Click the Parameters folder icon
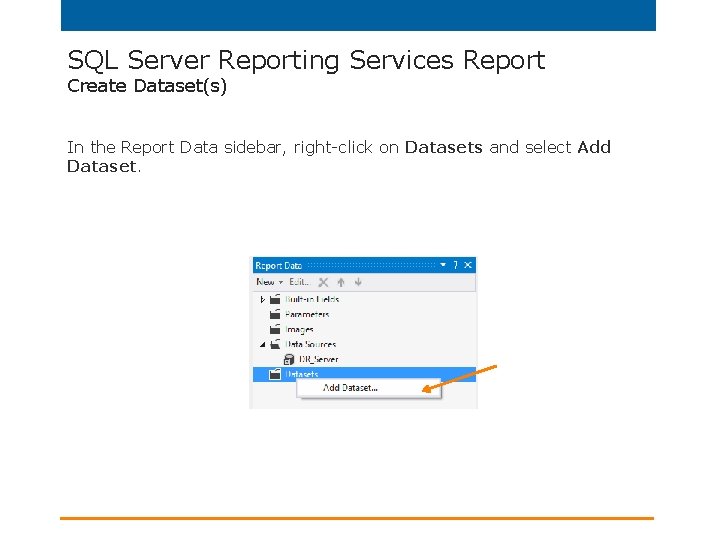The height and width of the screenshot is (540, 720). [275, 314]
